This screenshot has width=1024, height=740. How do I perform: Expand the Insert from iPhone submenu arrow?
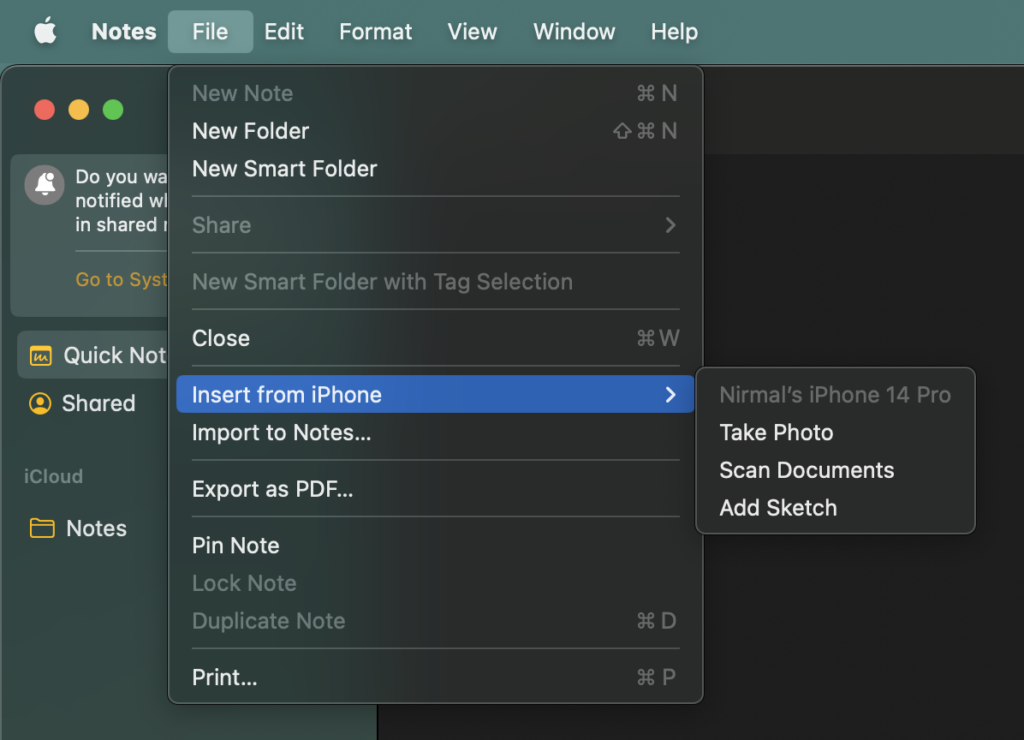click(x=670, y=394)
